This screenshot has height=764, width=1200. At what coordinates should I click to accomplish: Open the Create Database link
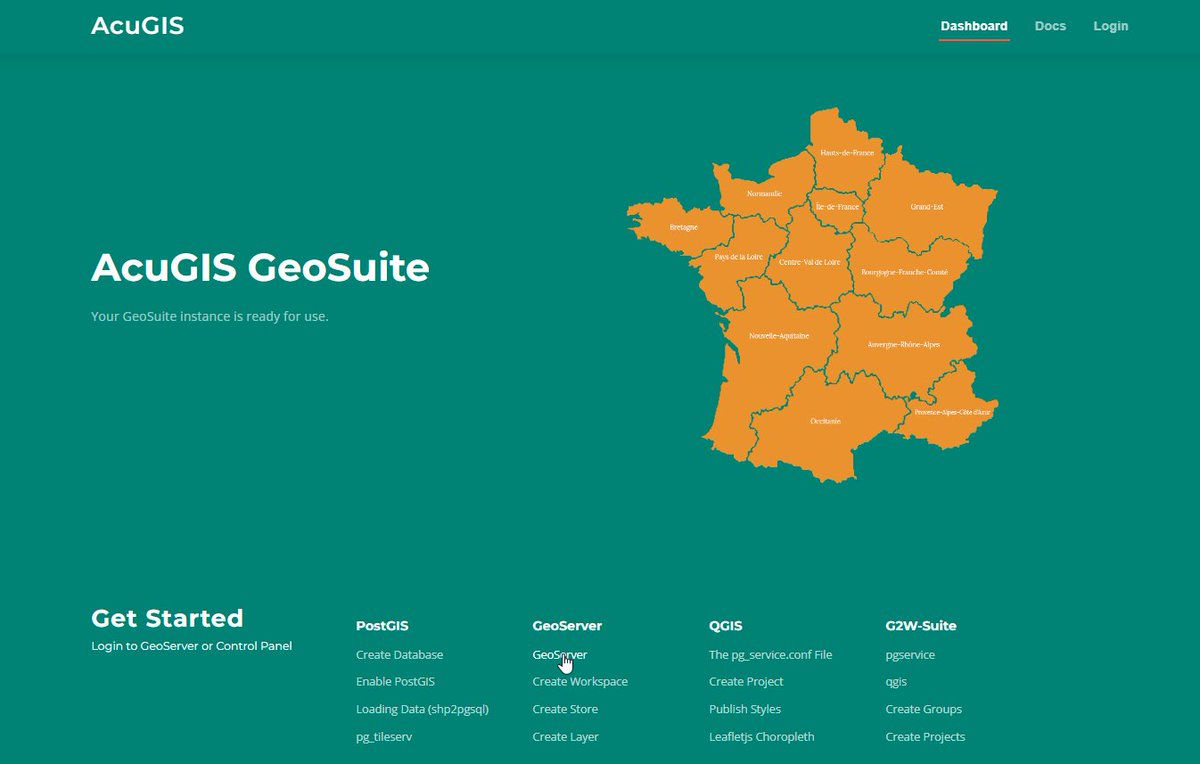(399, 655)
